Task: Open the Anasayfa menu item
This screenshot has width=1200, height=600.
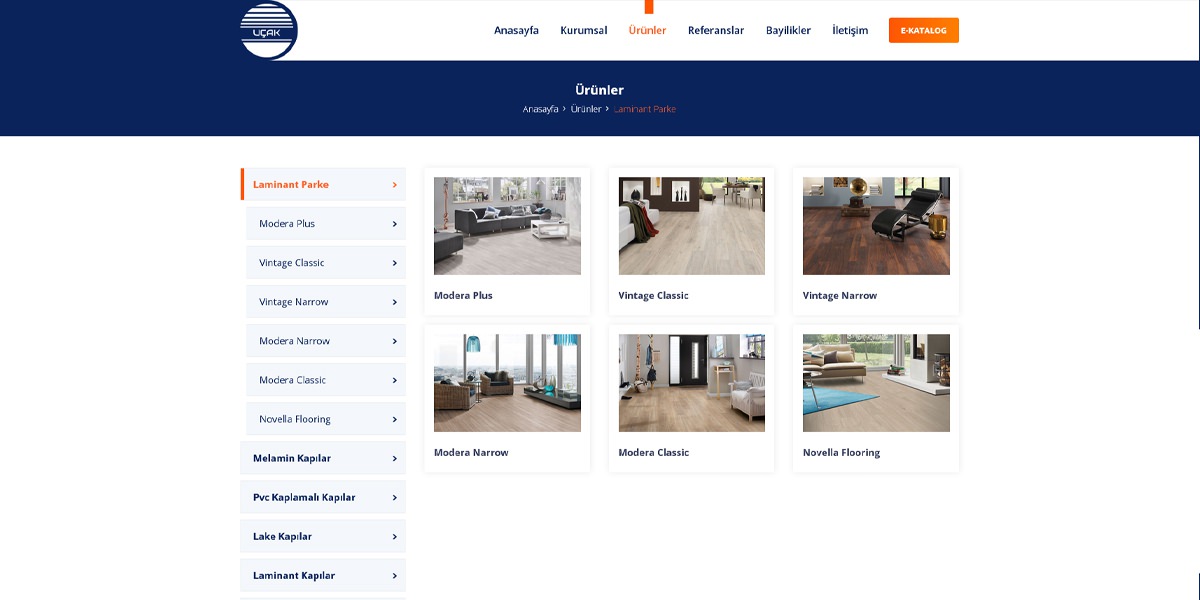Action: coord(516,30)
